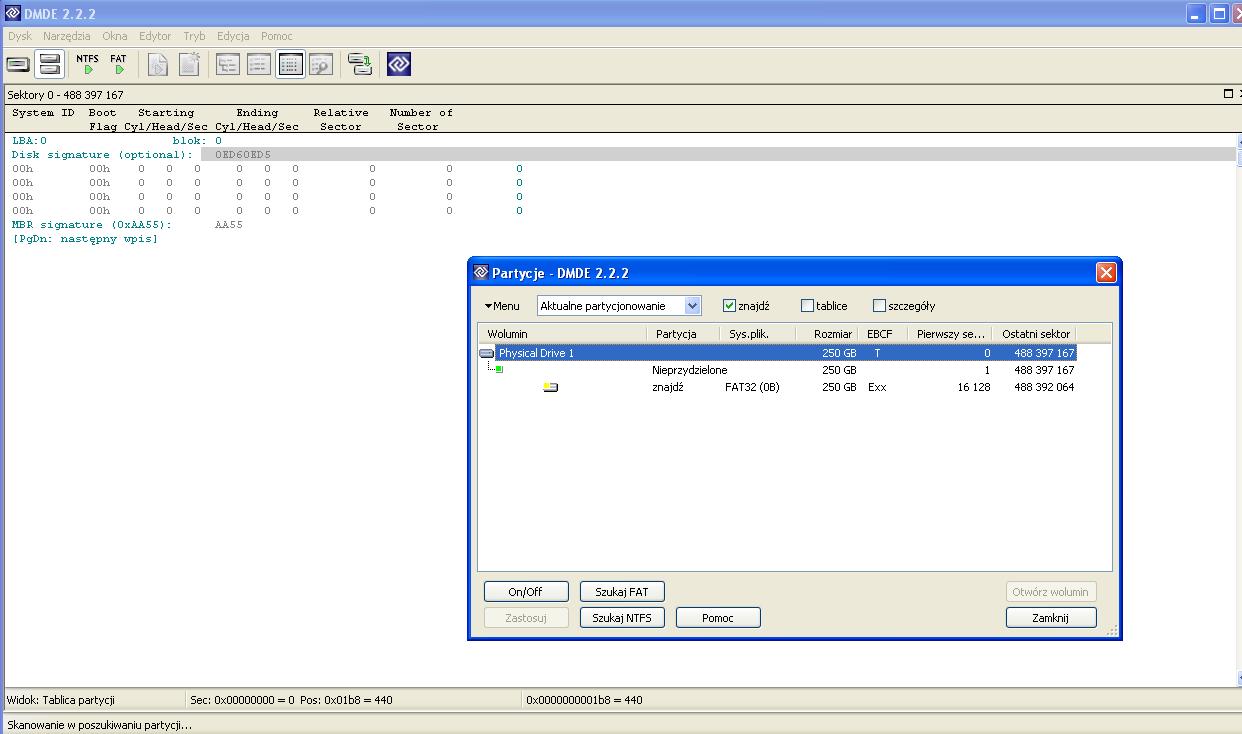Sort by the Sys.plik. column header
1242x734 pixels.
click(x=758, y=334)
